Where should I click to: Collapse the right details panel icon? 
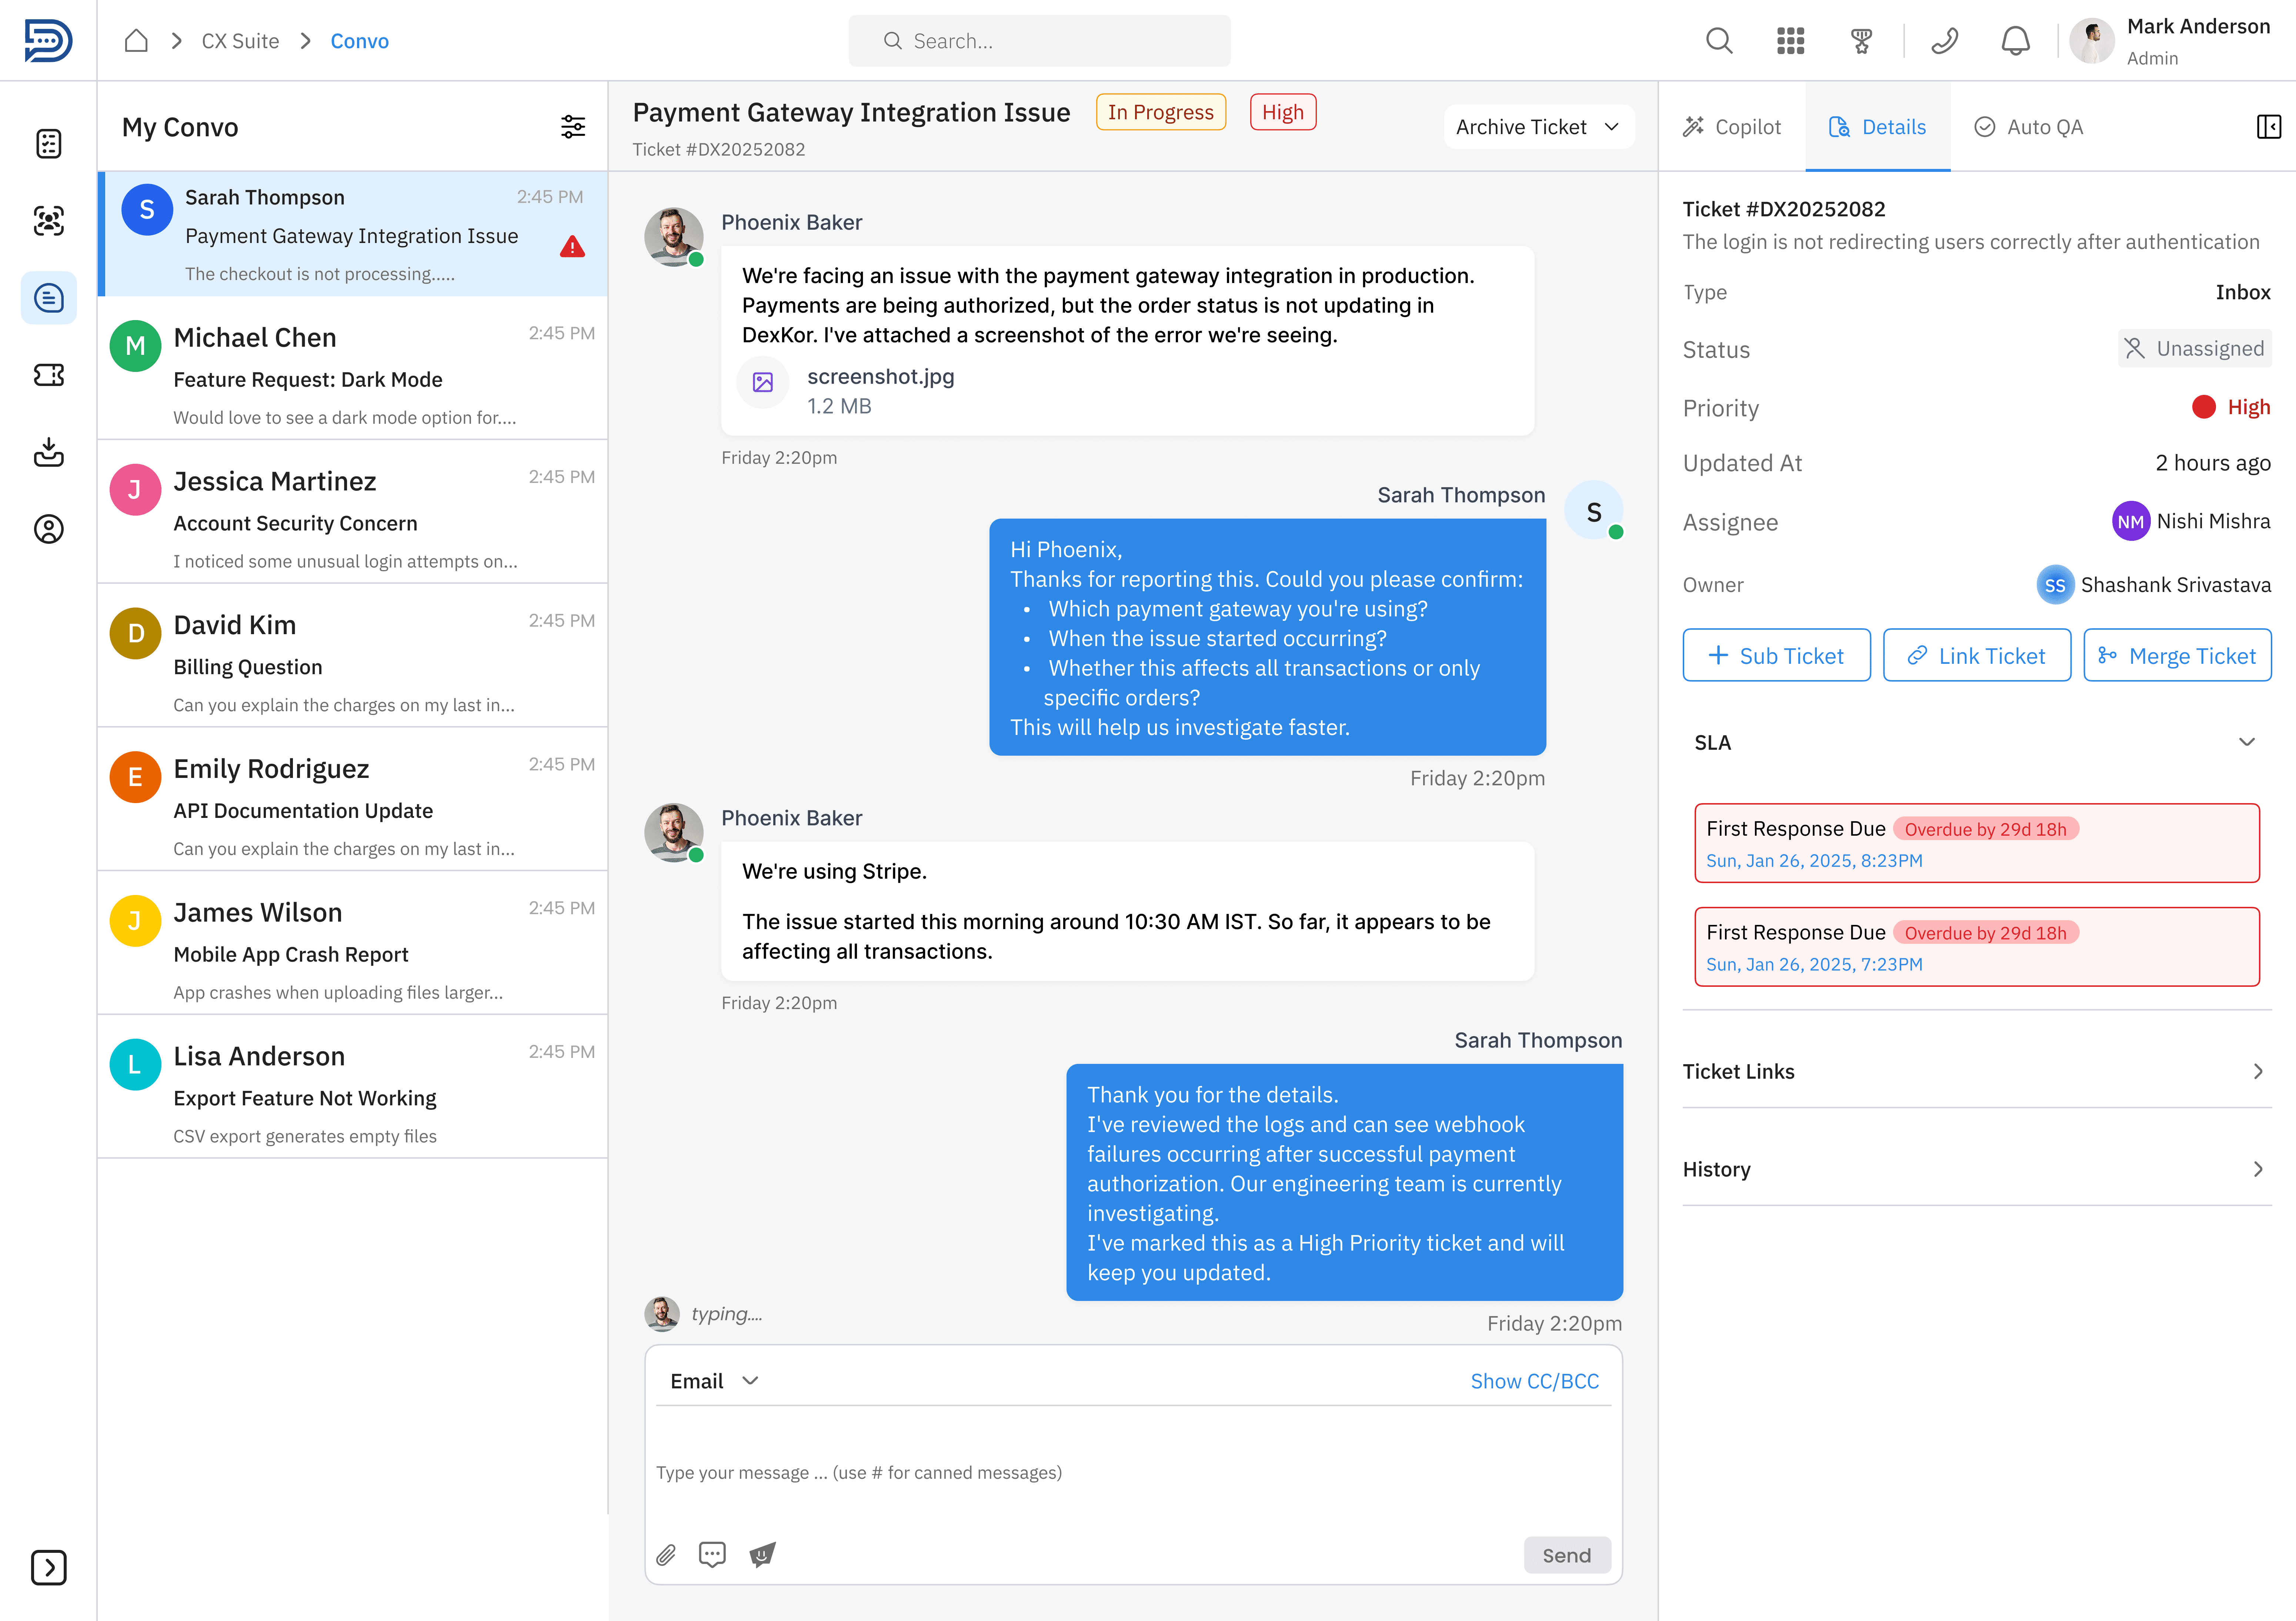[2269, 127]
